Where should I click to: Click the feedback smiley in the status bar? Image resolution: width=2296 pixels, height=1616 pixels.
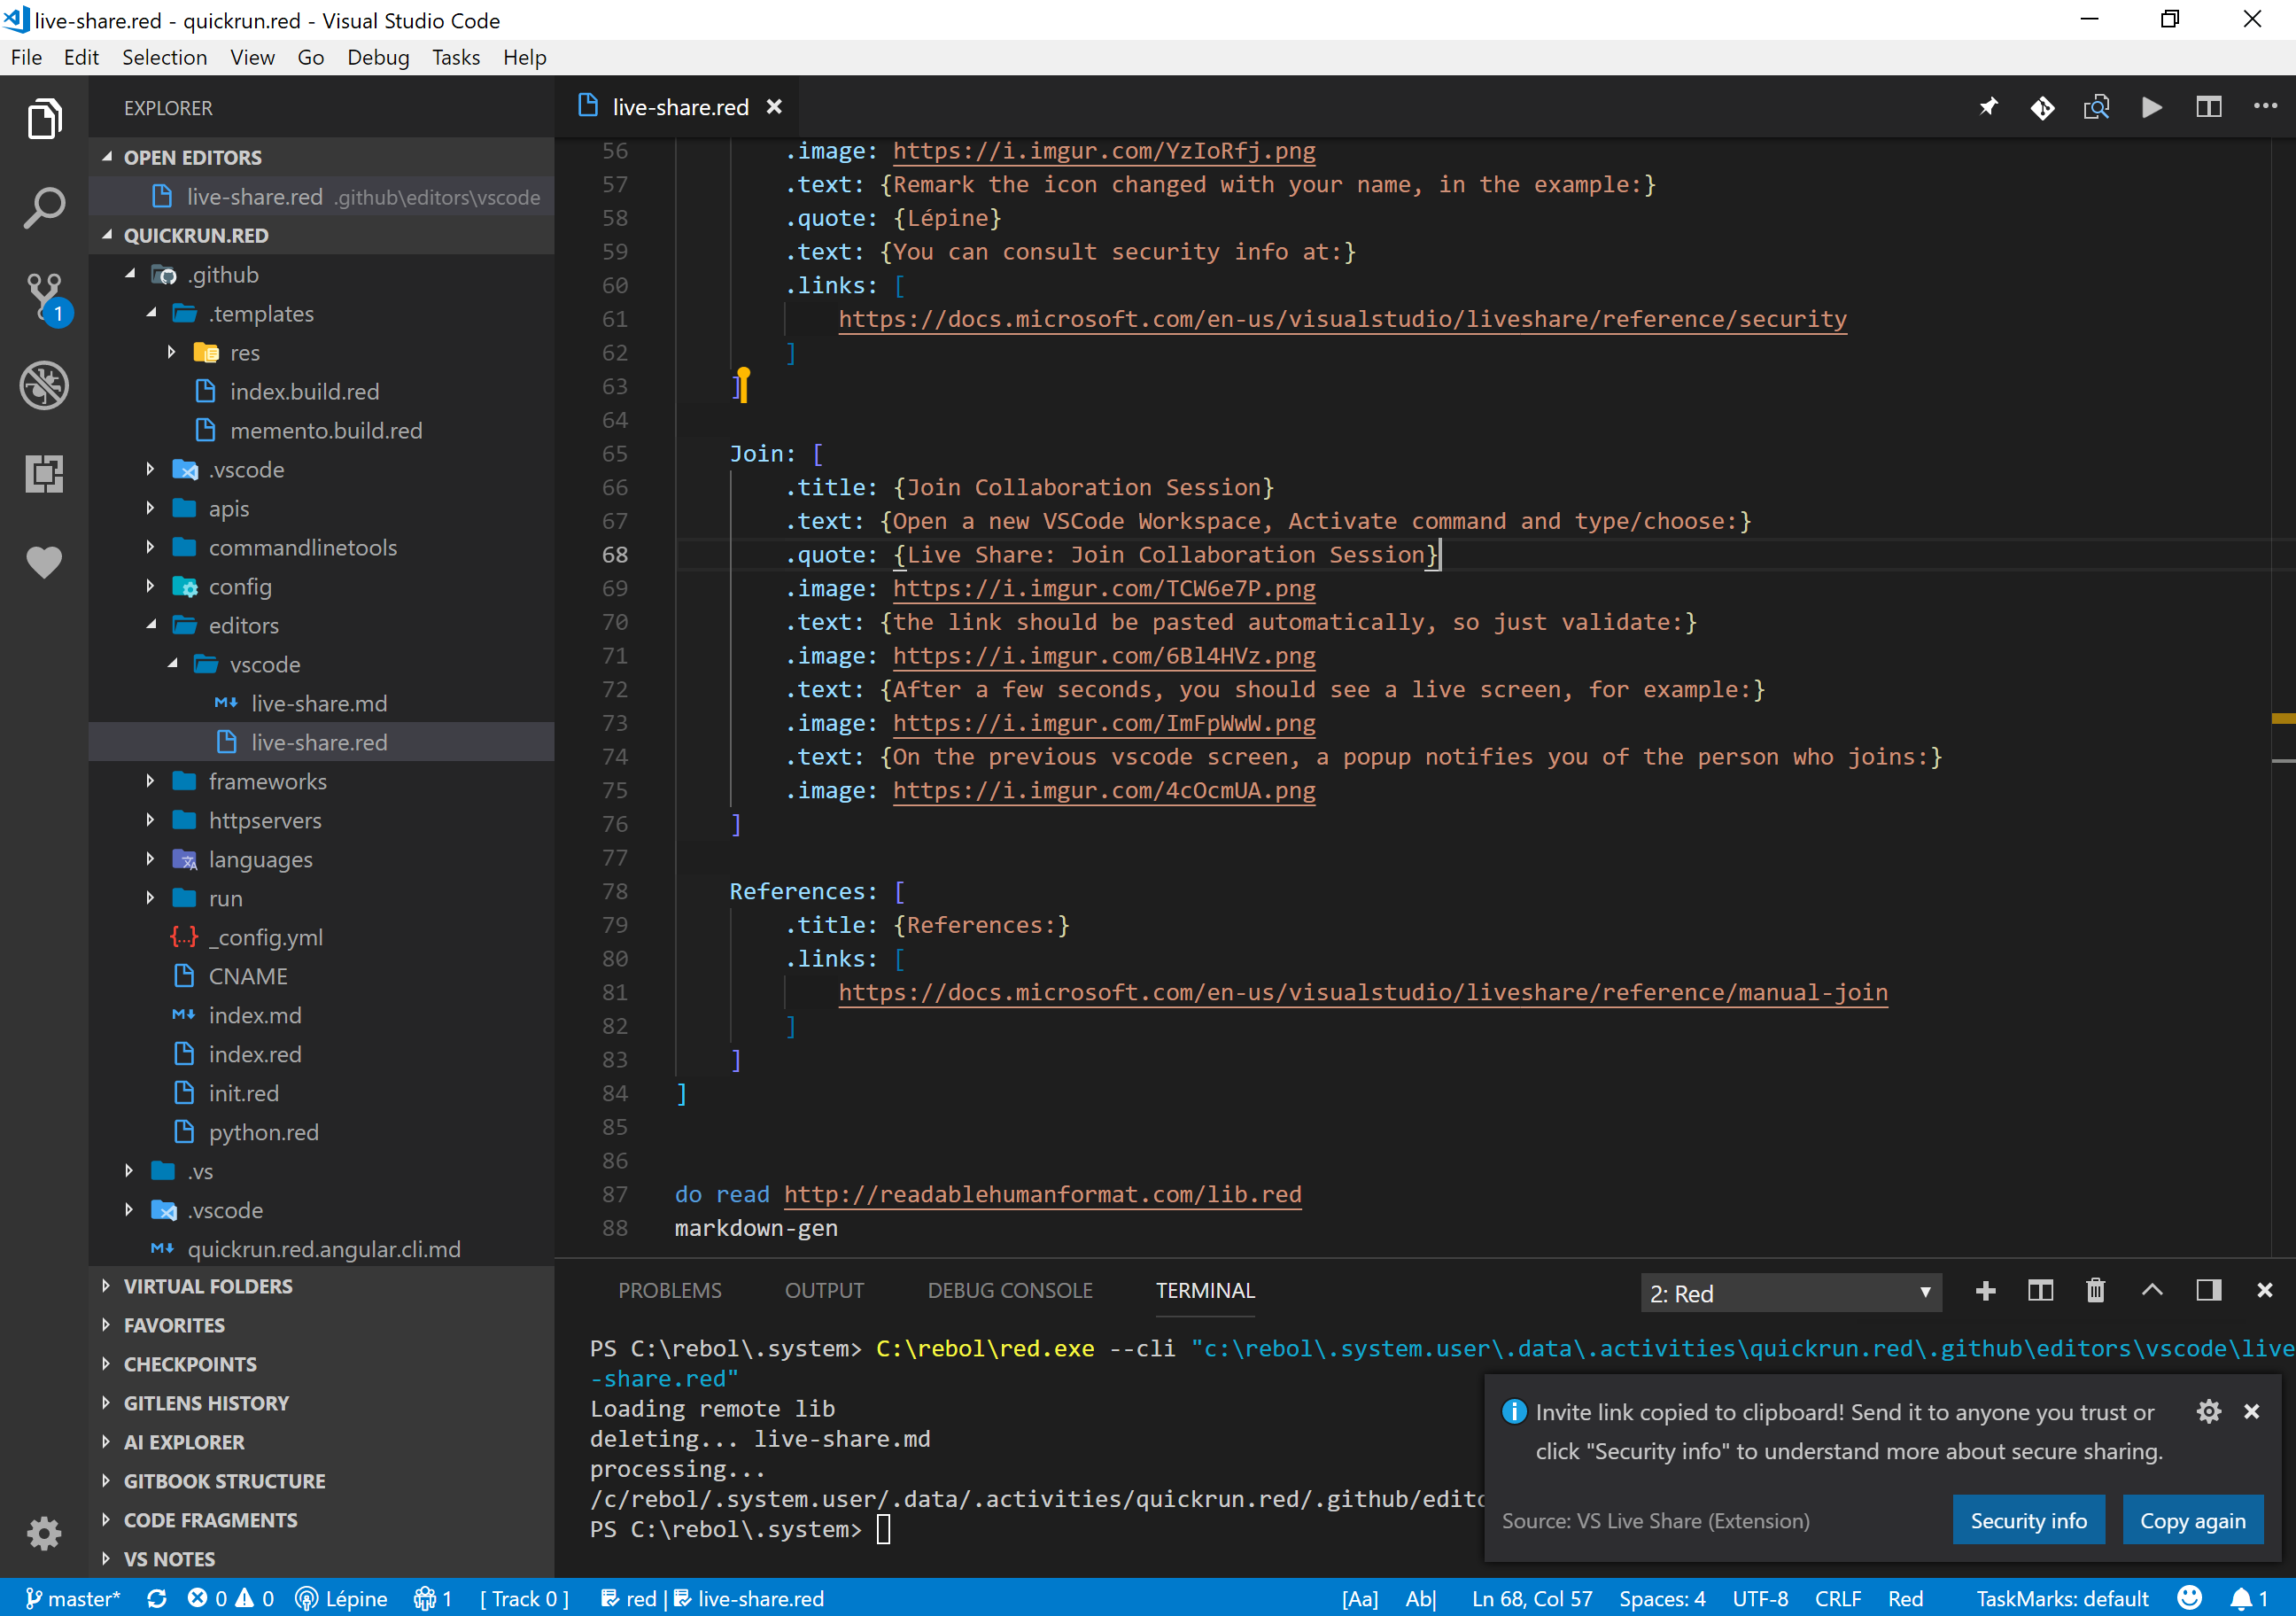2189,1598
